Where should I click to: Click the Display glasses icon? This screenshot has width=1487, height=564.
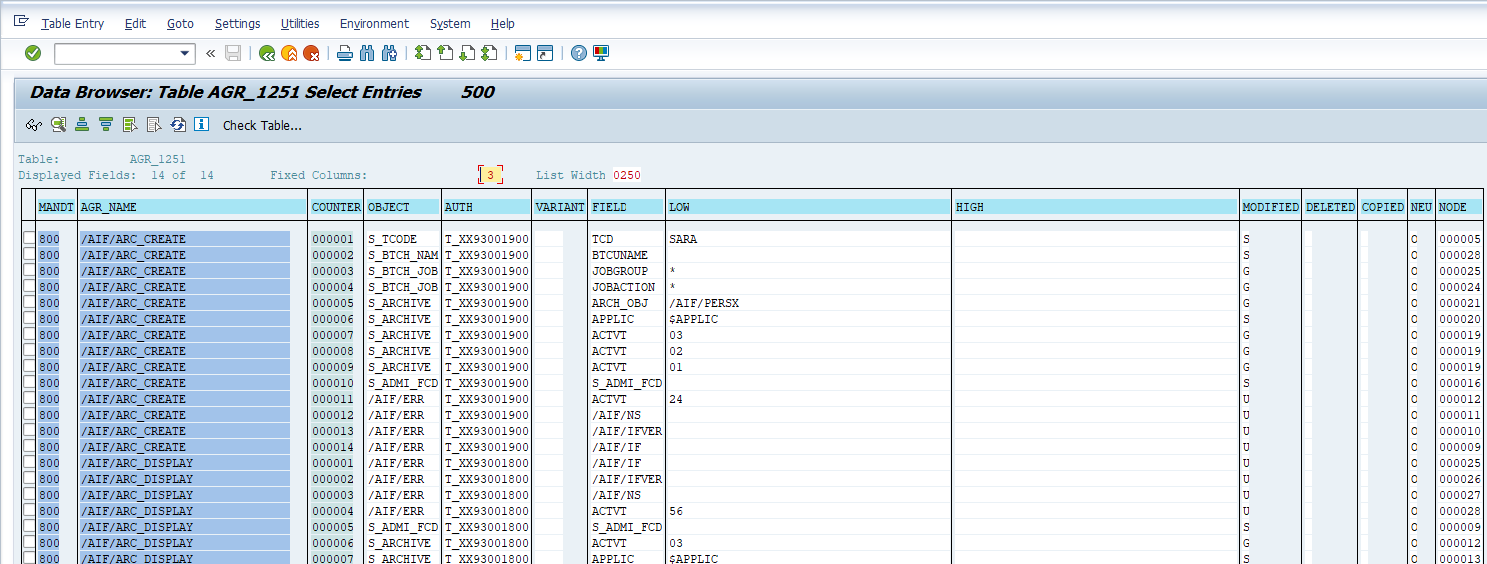[34, 125]
